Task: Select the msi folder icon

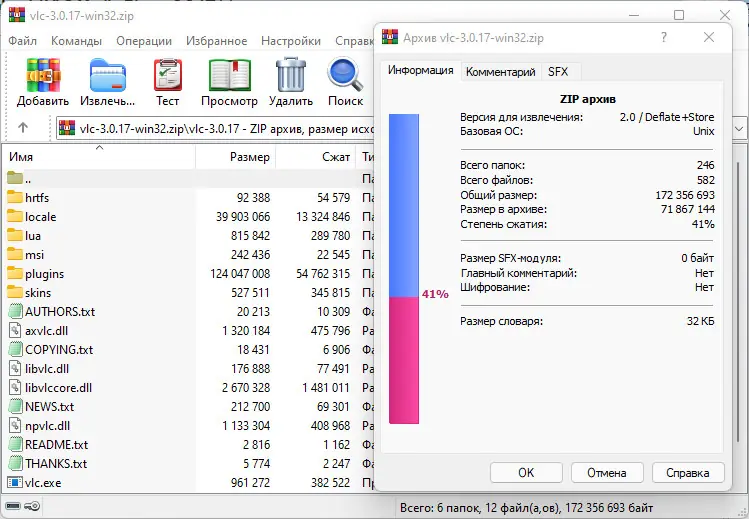Action: tap(15, 254)
